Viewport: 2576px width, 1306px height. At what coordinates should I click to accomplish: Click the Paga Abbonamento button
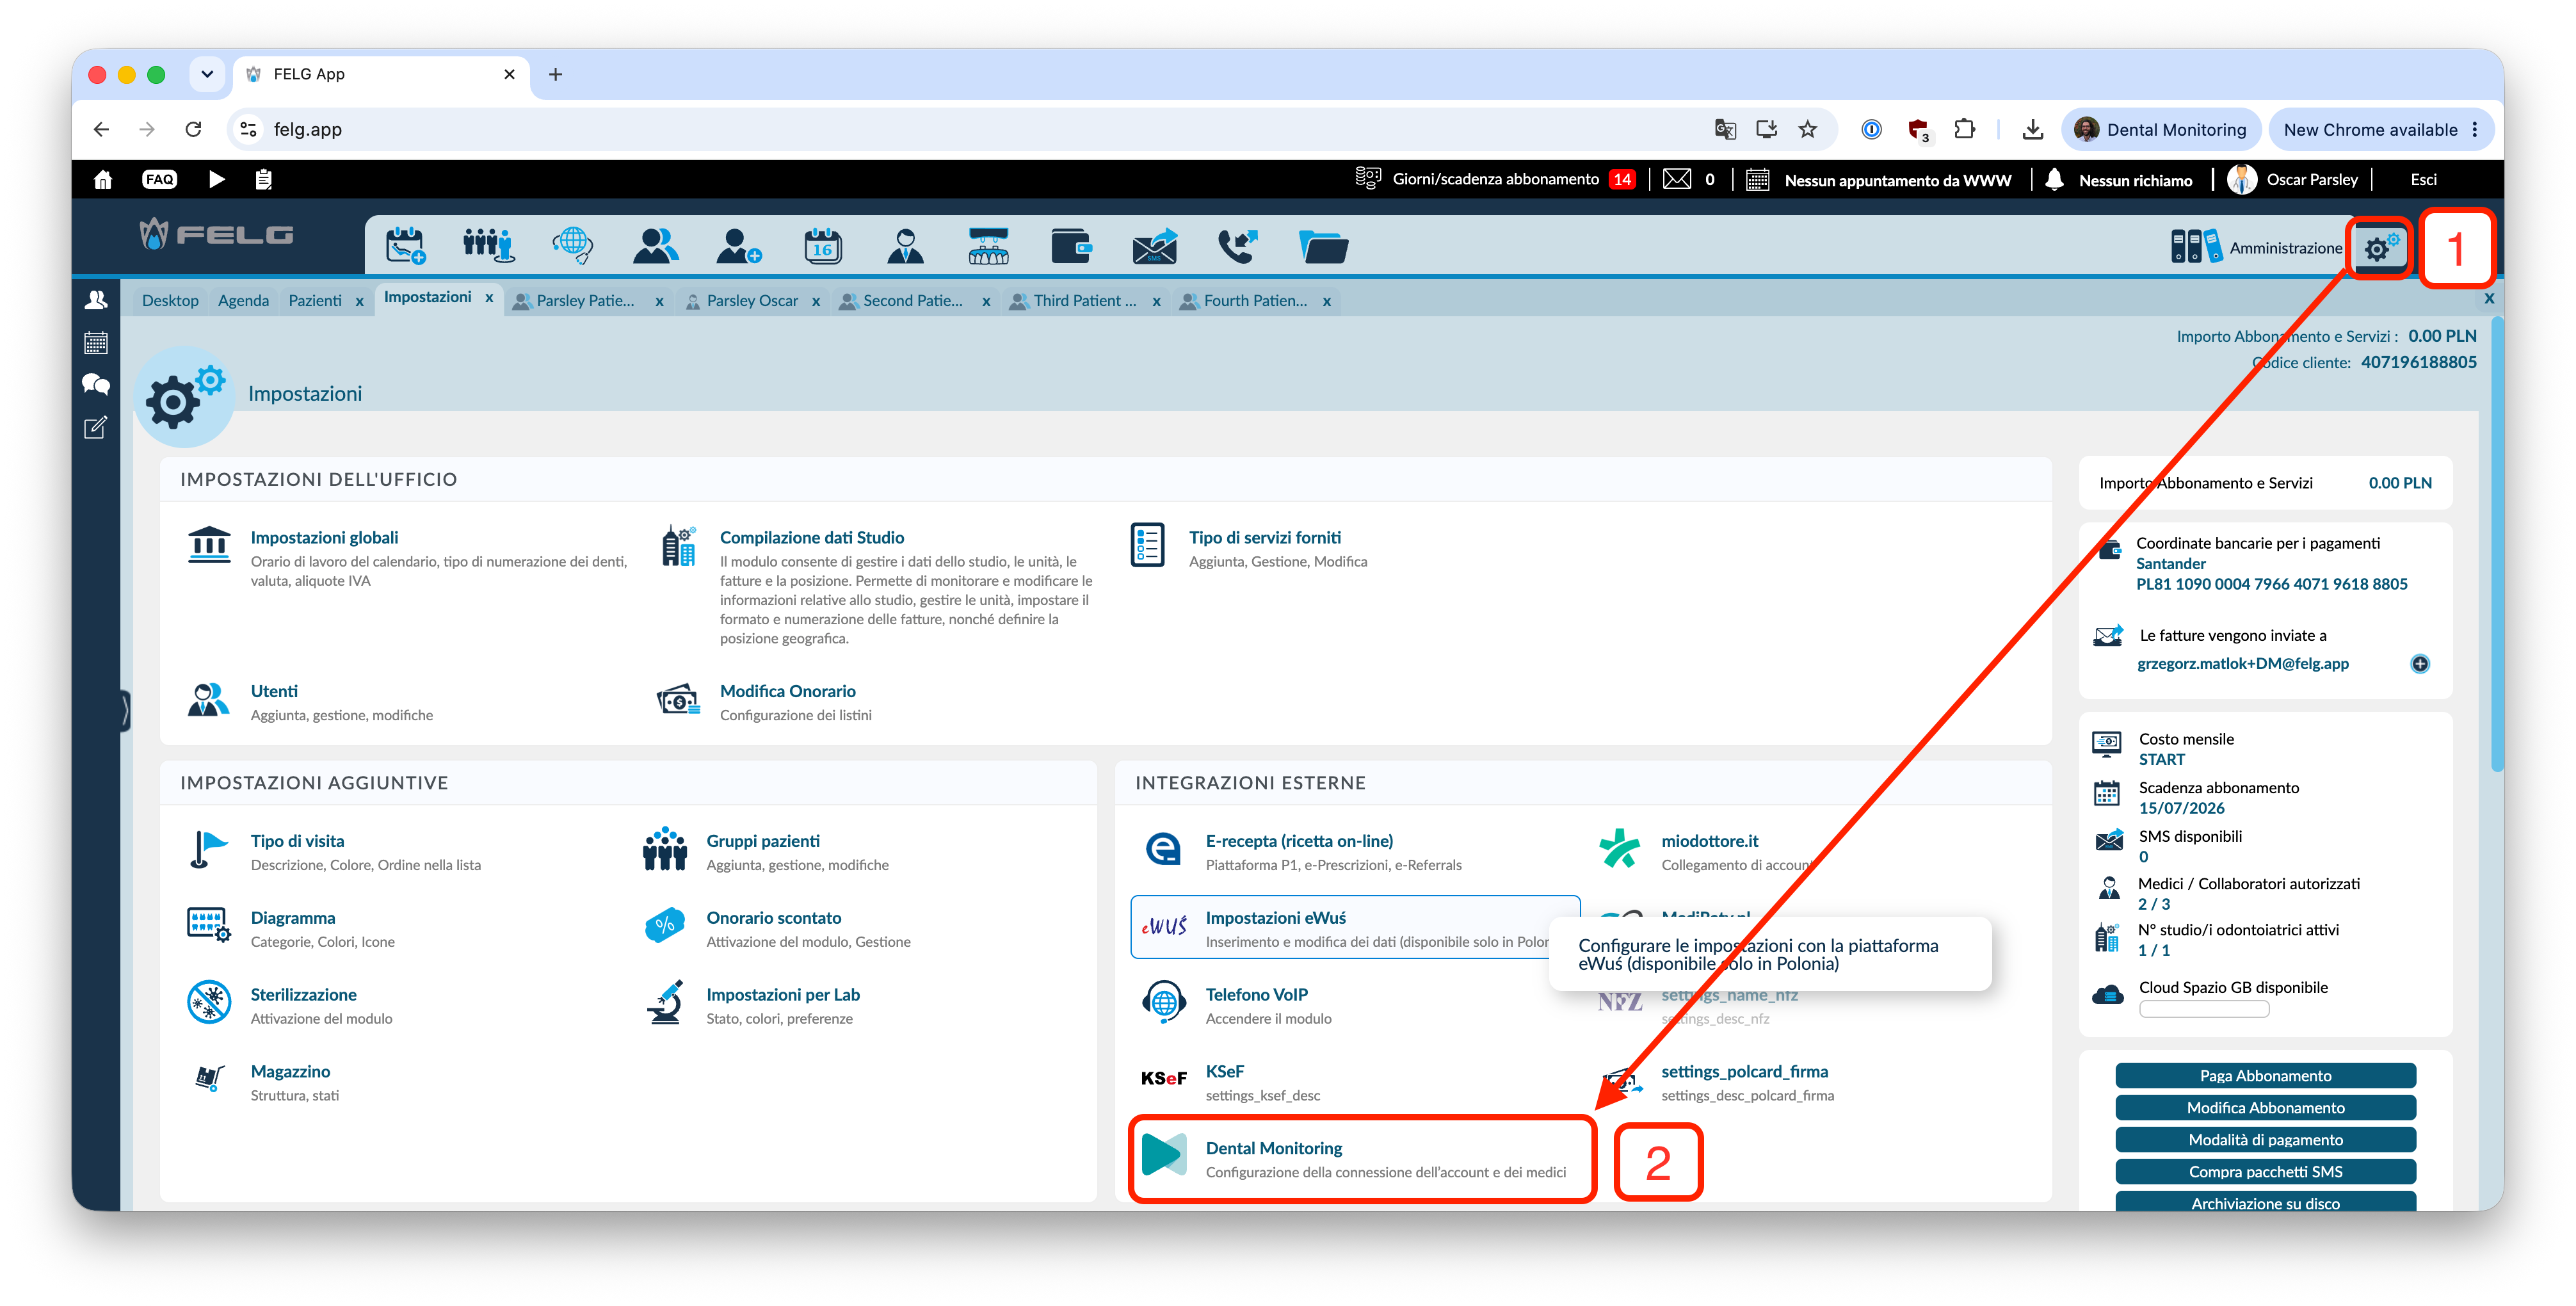(x=2265, y=1076)
